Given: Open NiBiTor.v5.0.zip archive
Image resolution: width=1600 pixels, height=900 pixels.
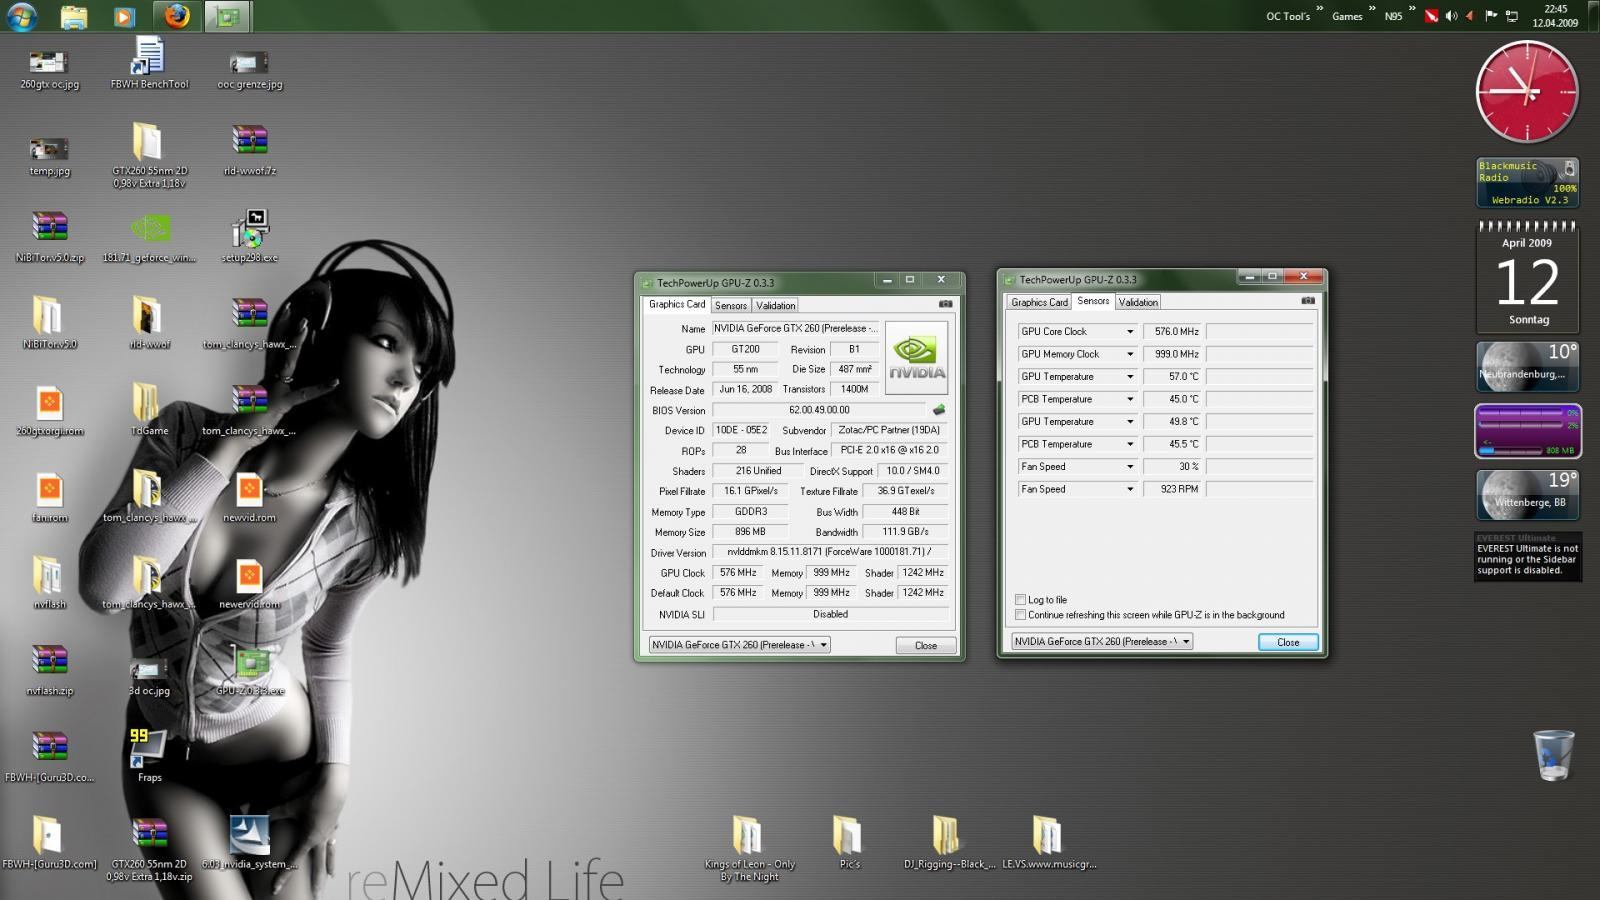Looking at the screenshot, I should [49, 236].
